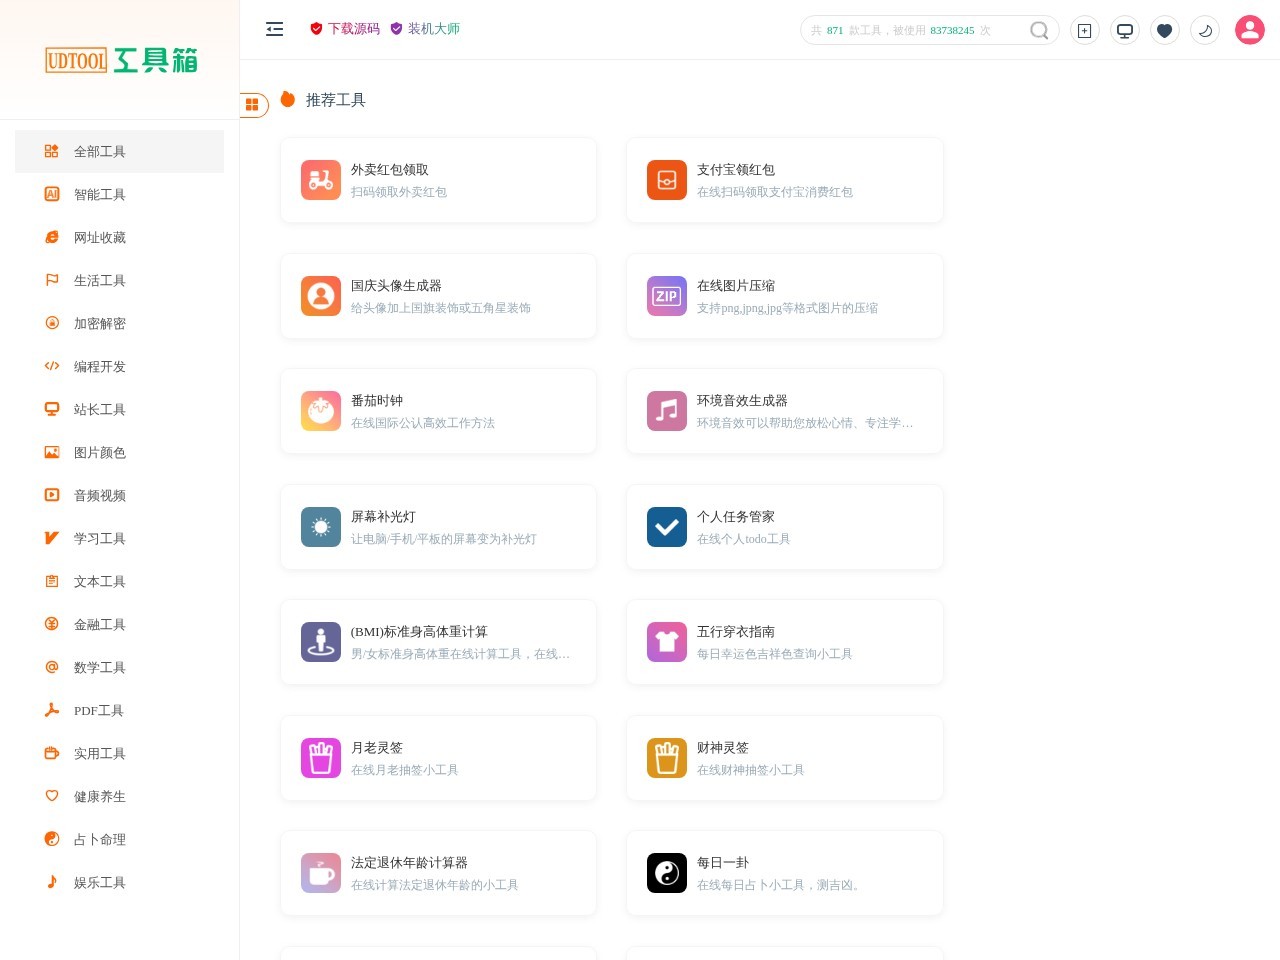The height and width of the screenshot is (960, 1280).
Task: Open the orange grid panel toggle tab
Action: pyautogui.click(x=254, y=104)
